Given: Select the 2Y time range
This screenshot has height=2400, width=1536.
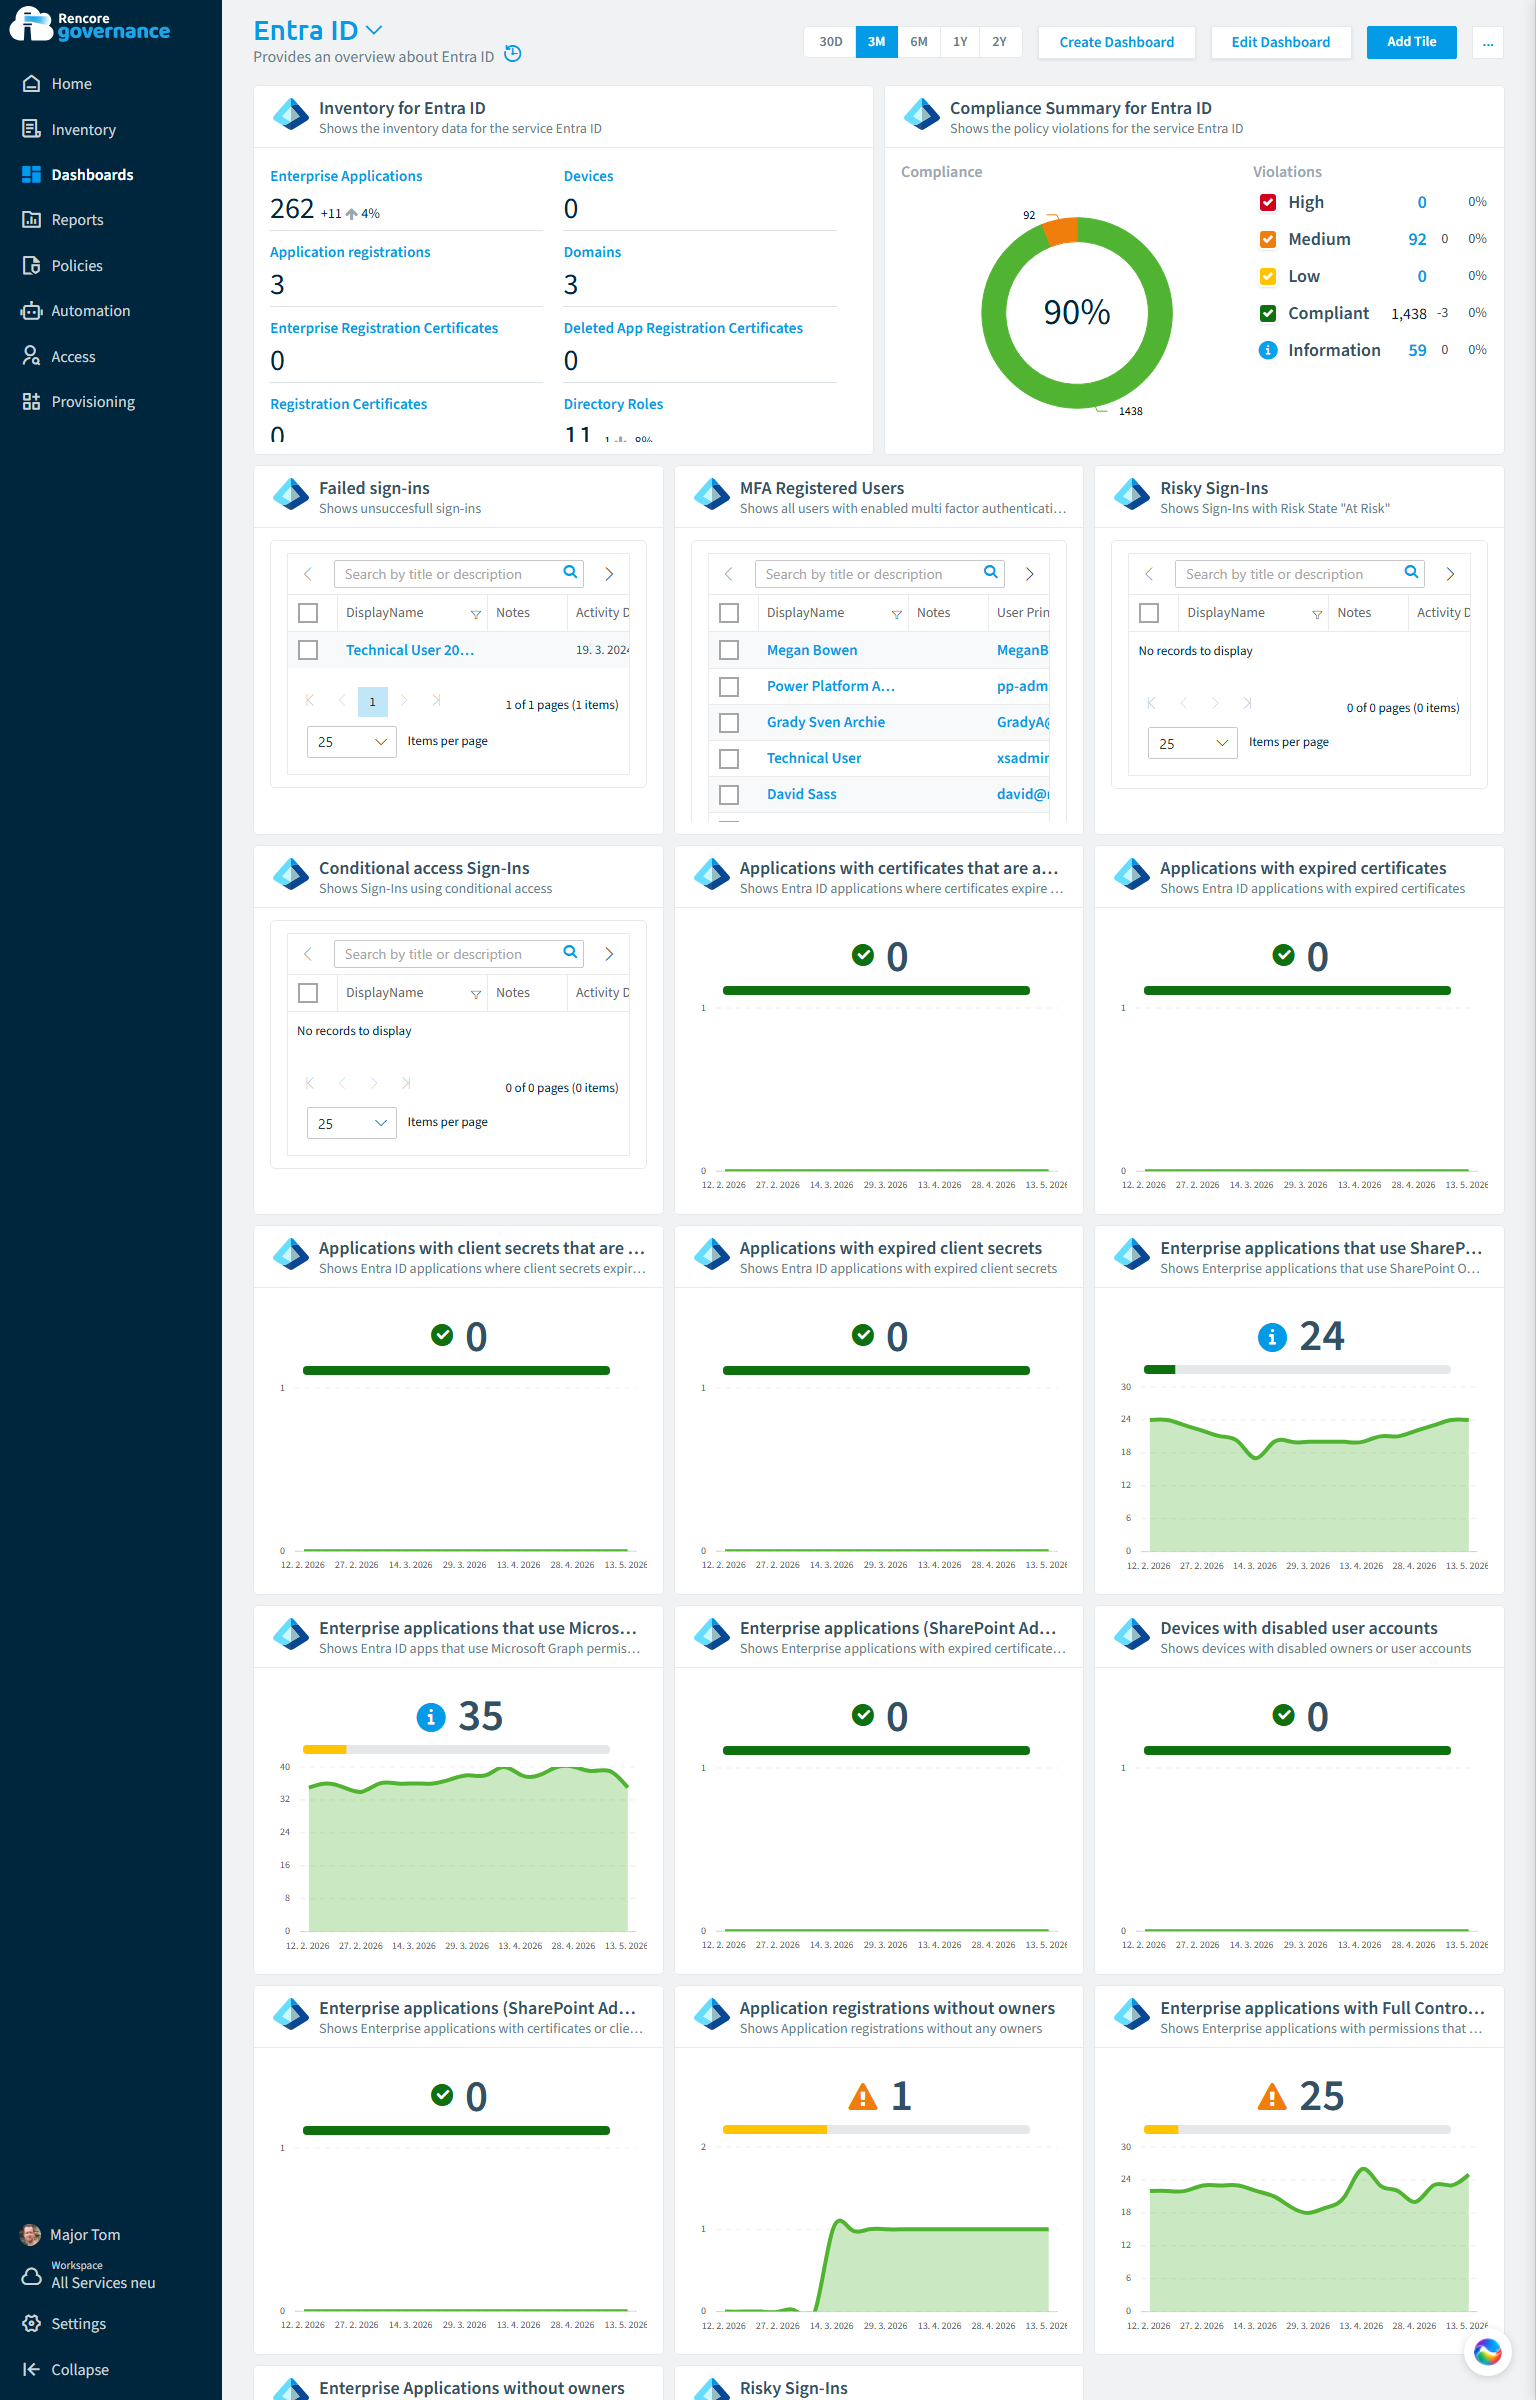Looking at the screenshot, I should click(x=1000, y=42).
